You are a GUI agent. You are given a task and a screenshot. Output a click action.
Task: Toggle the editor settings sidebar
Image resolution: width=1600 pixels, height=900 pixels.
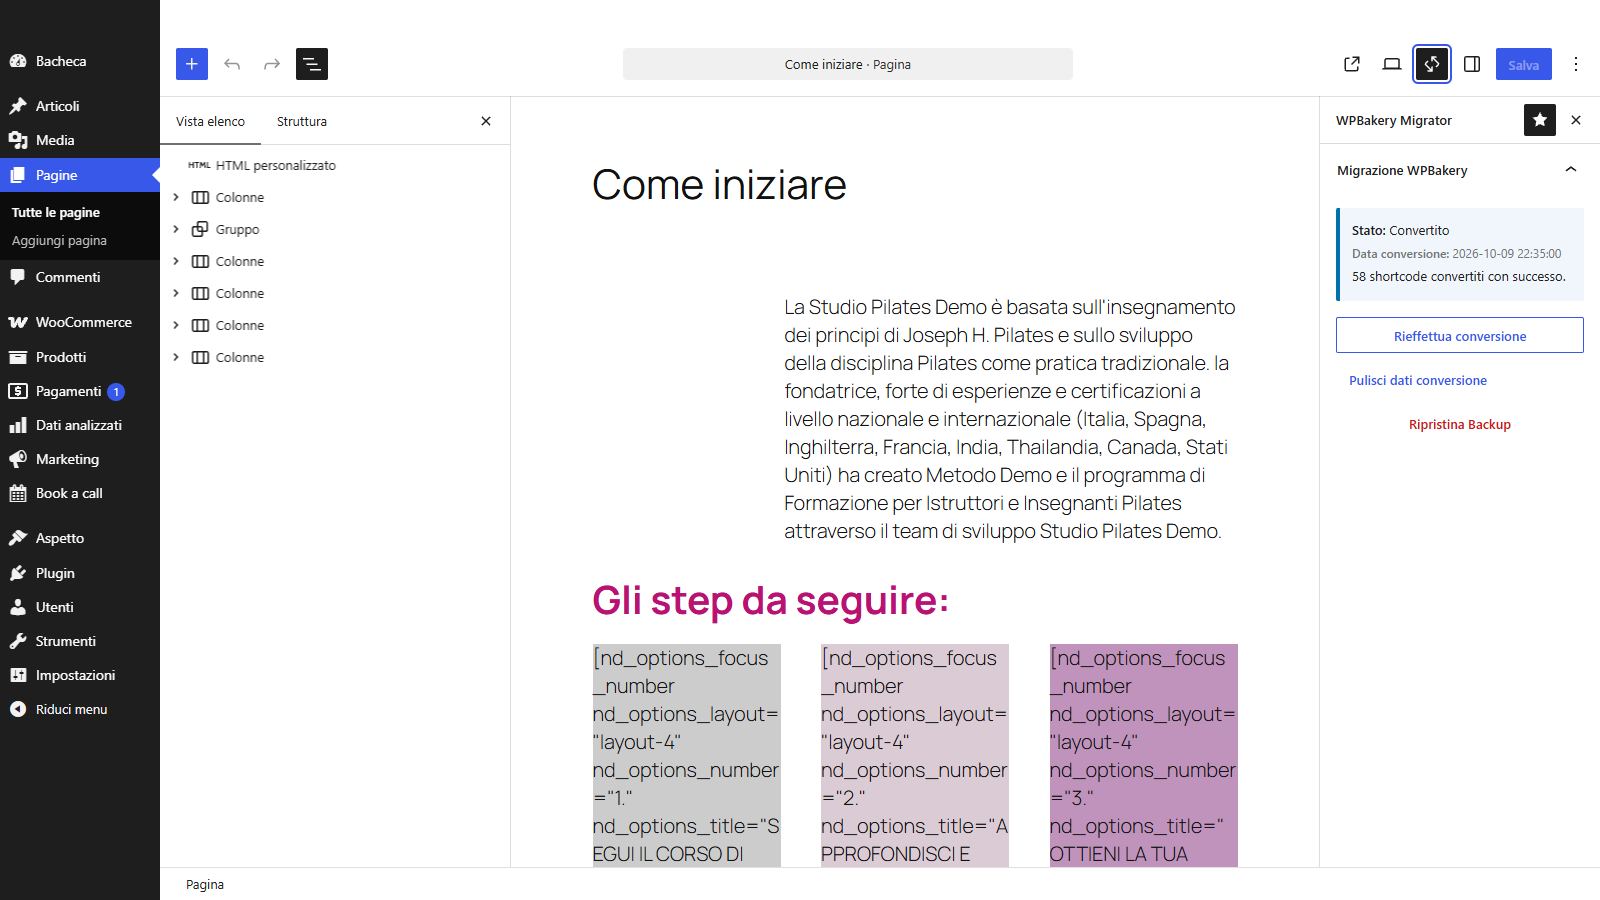coord(1472,64)
